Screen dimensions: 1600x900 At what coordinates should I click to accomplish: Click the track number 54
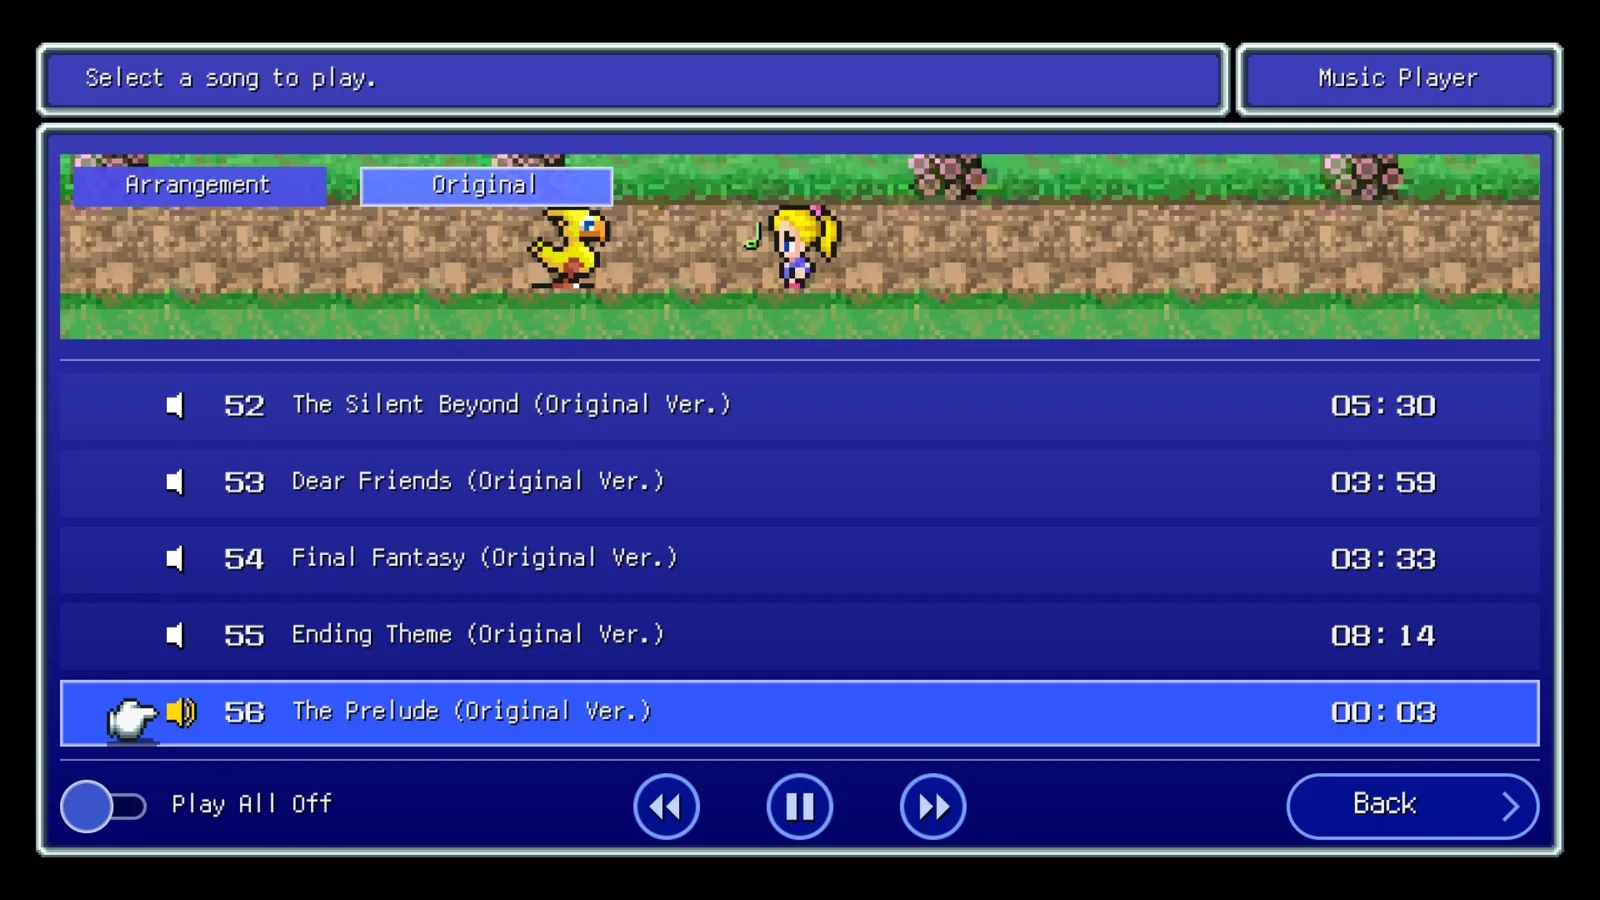244,558
